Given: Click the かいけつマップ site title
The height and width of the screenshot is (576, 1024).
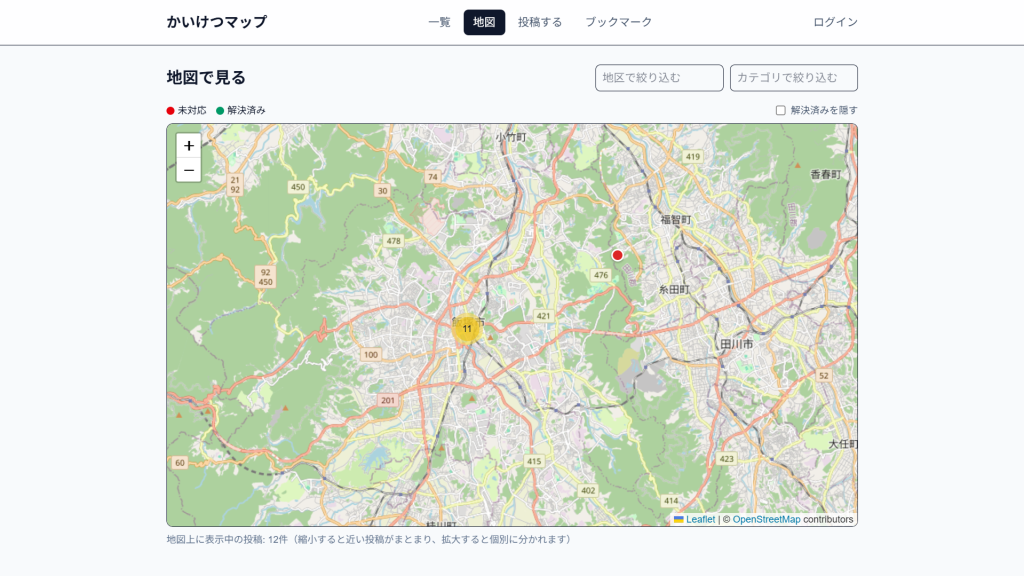Looking at the screenshot, I should click(217, 22).
